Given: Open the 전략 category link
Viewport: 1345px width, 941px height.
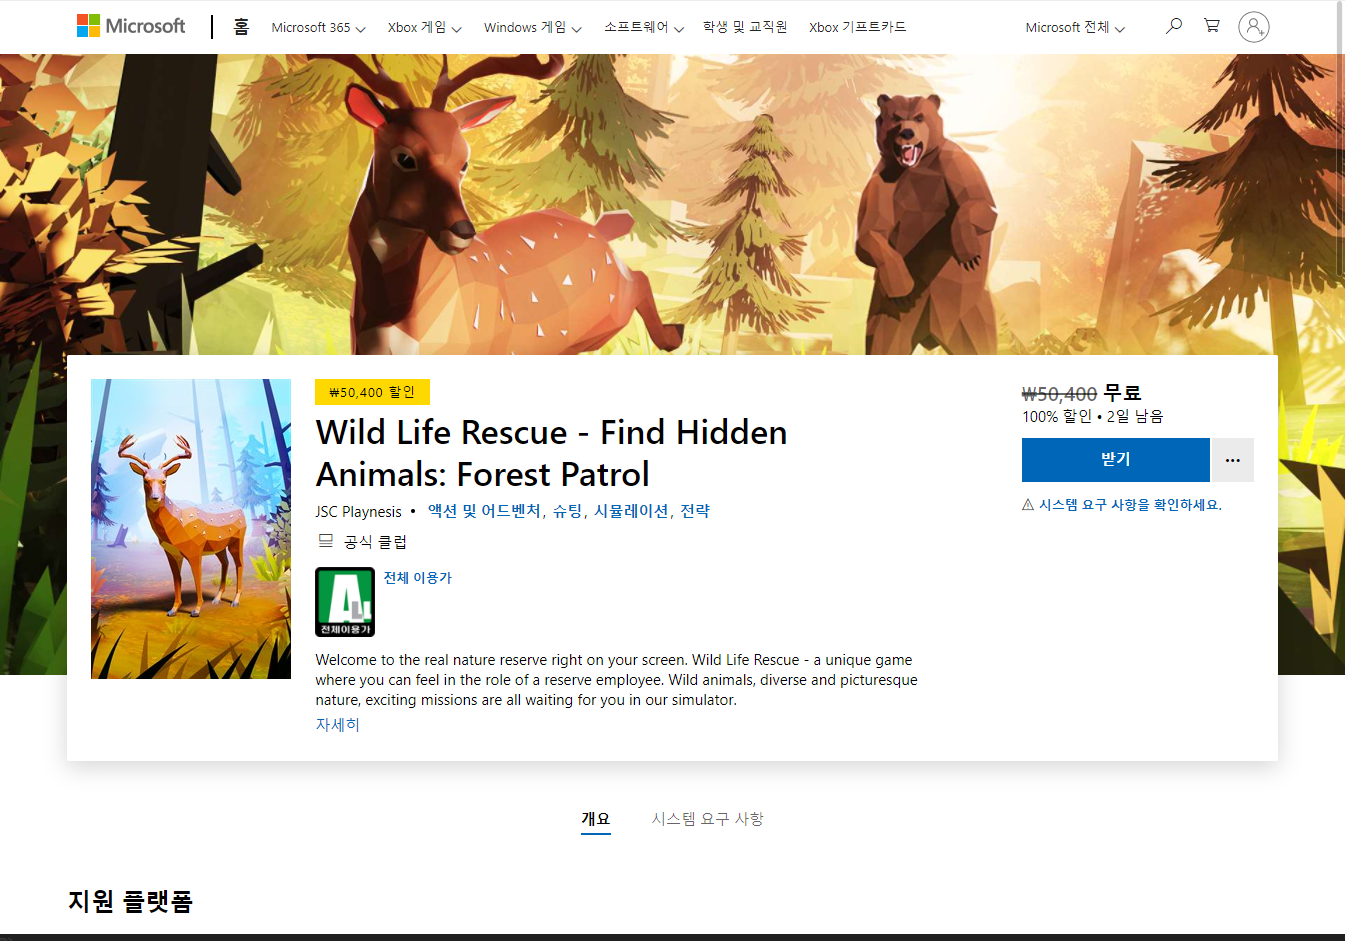Looking at the screenshot, I should click(695, 511).
